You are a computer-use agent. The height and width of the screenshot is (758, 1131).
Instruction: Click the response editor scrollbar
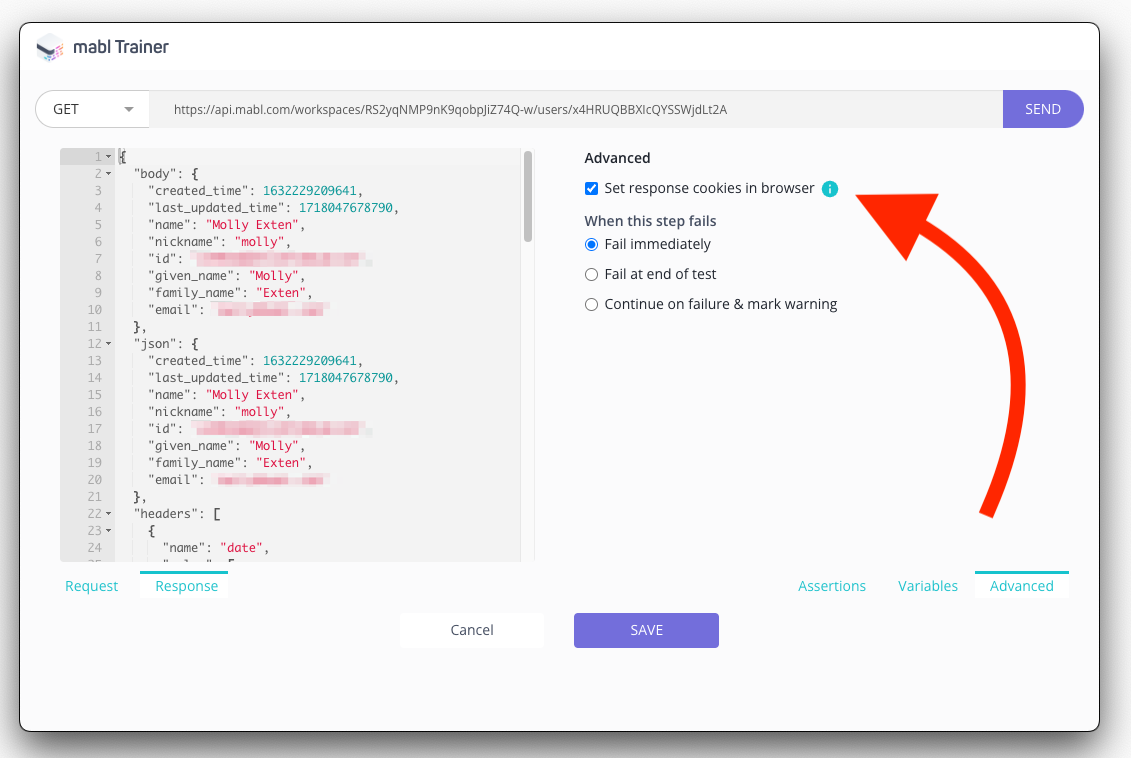tap(528, 196)
